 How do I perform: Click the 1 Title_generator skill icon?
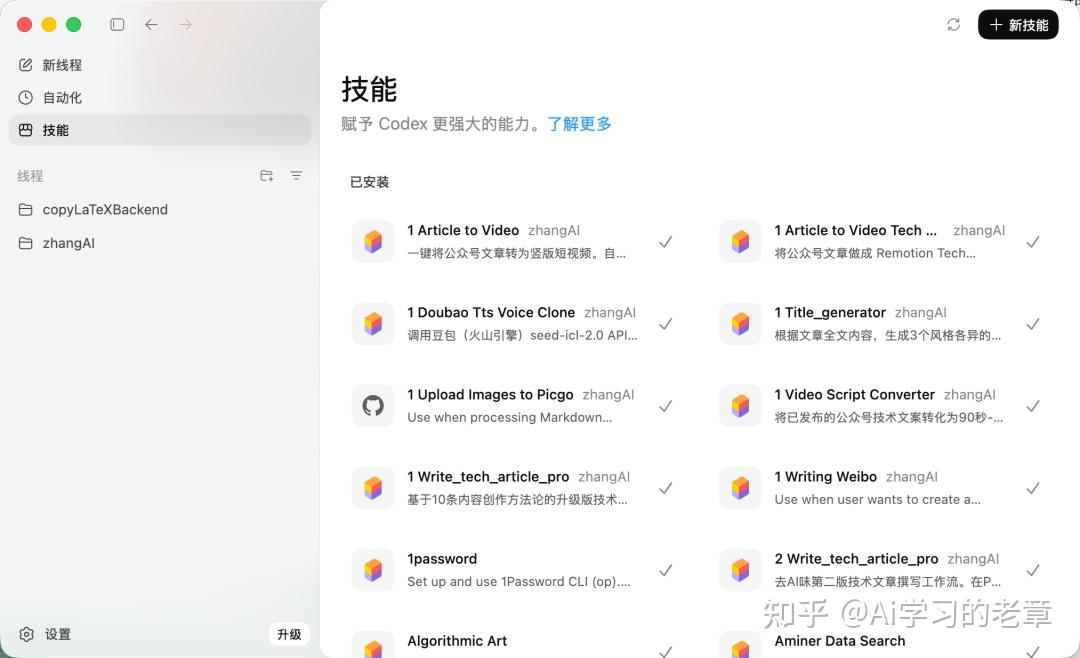[x=740, y=324]
